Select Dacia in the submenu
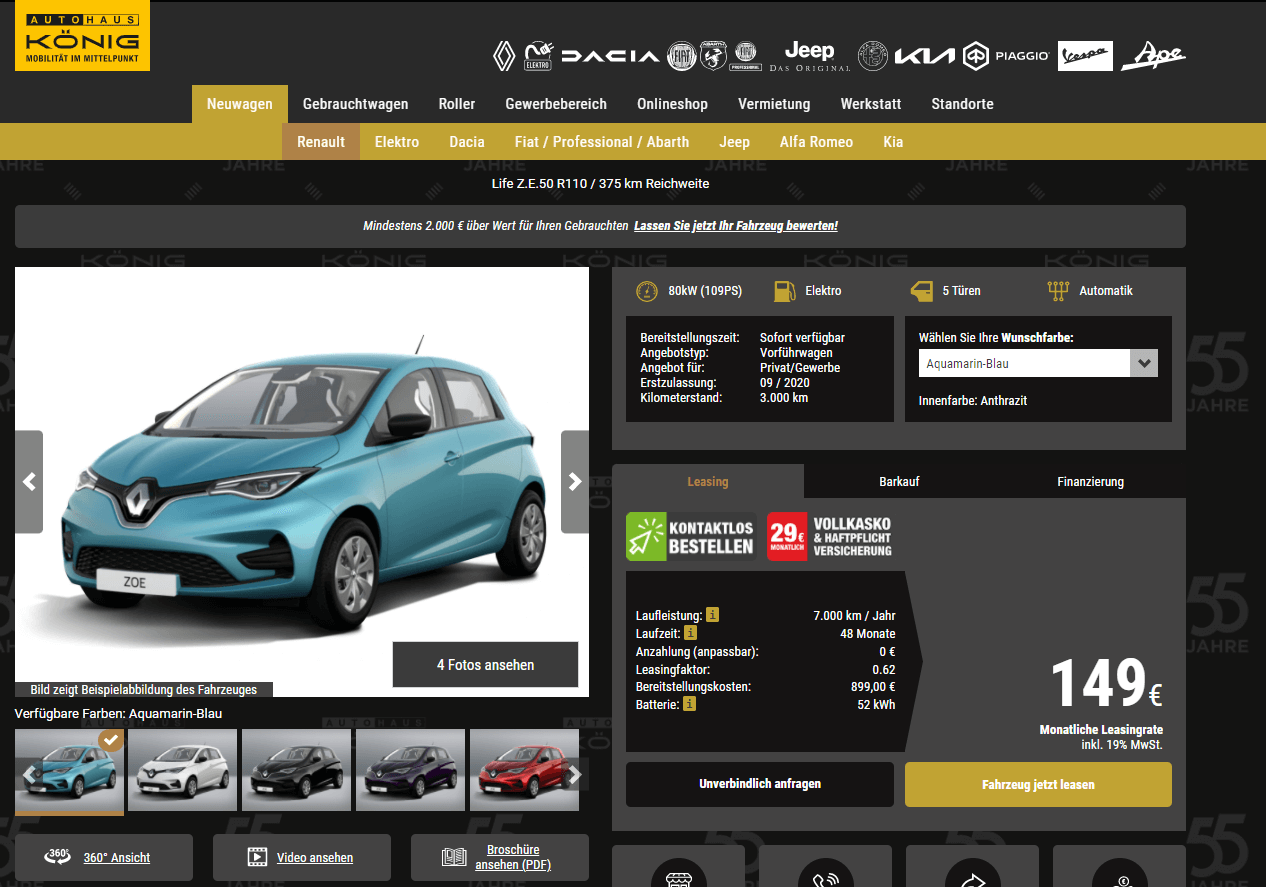 [x=467, y=142]
